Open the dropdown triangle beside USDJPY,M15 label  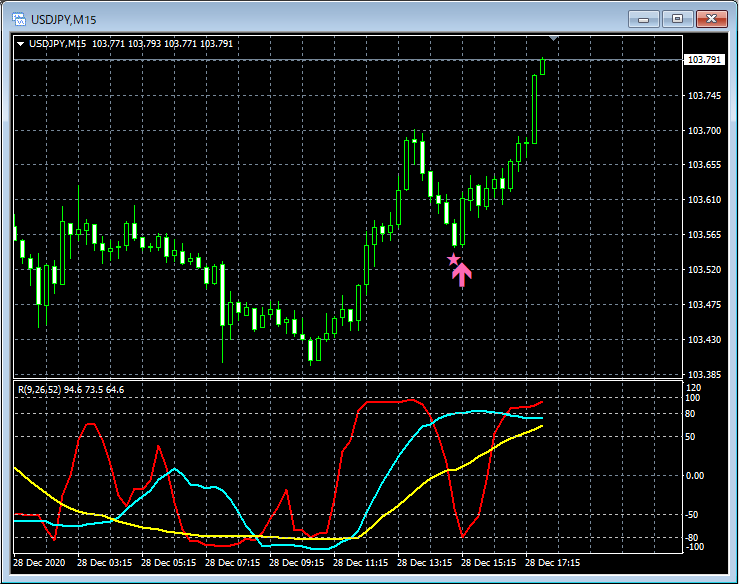tap(21, 43)
